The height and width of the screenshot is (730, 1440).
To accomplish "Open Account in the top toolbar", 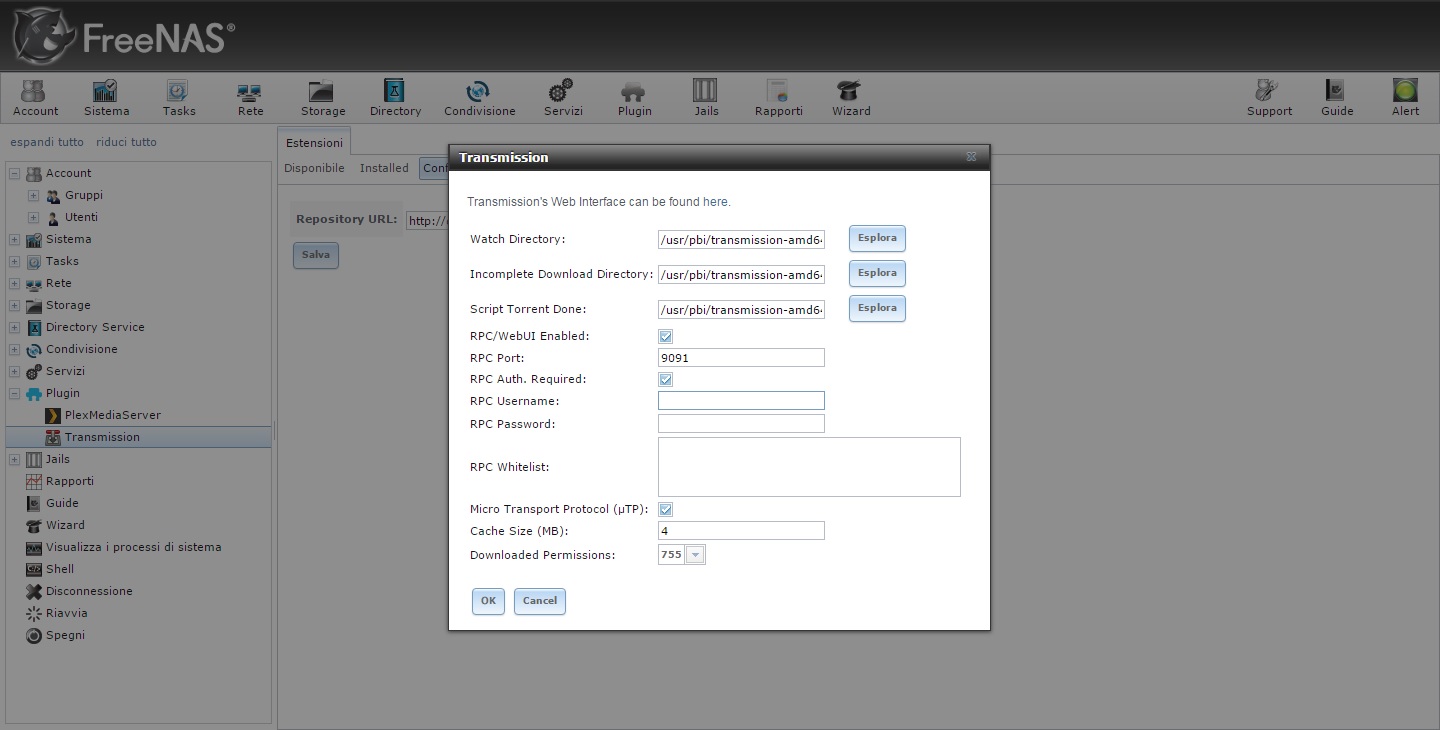I will tap(35, 98).
